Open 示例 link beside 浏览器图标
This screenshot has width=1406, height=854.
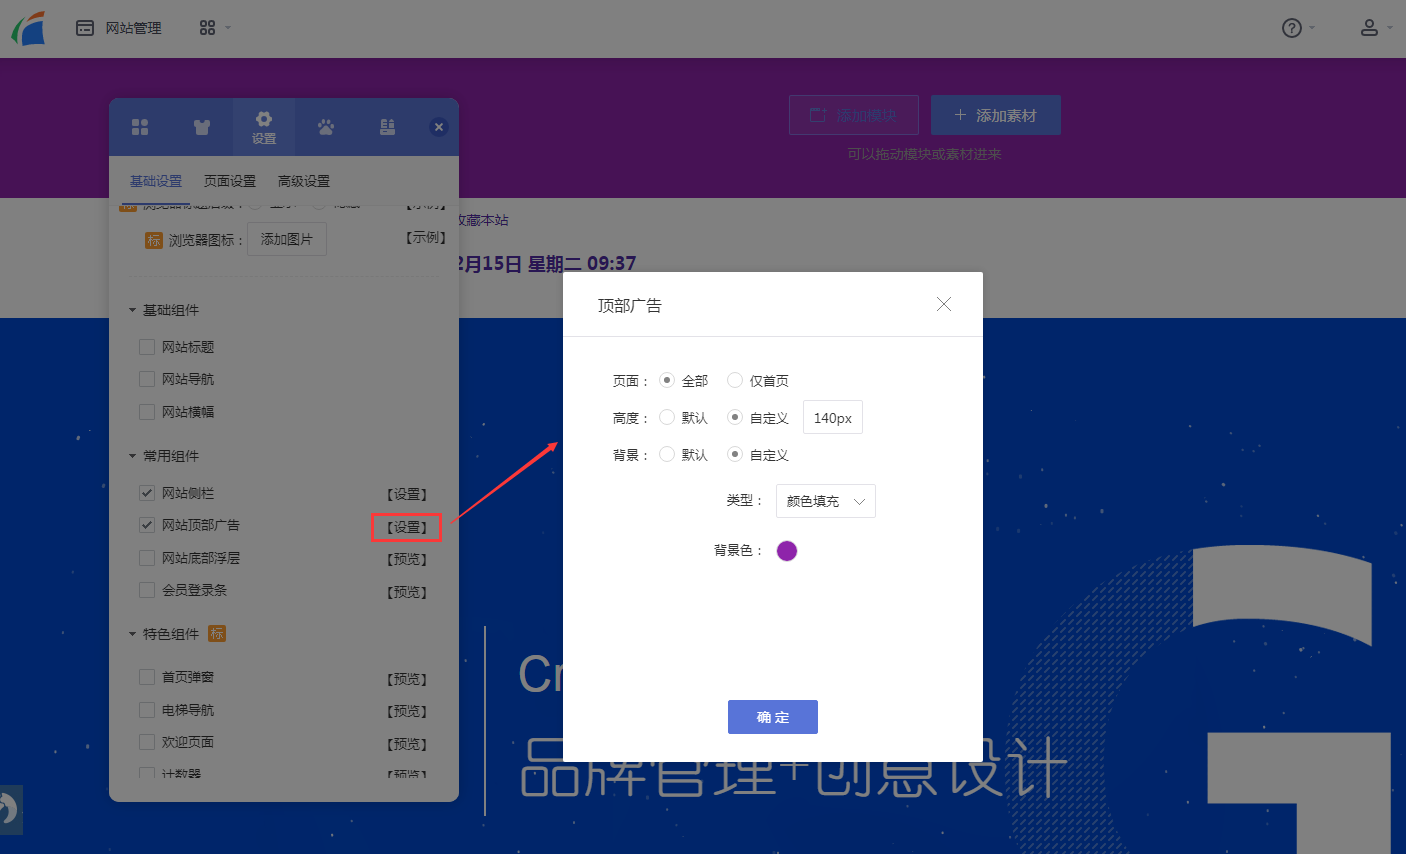426,238
